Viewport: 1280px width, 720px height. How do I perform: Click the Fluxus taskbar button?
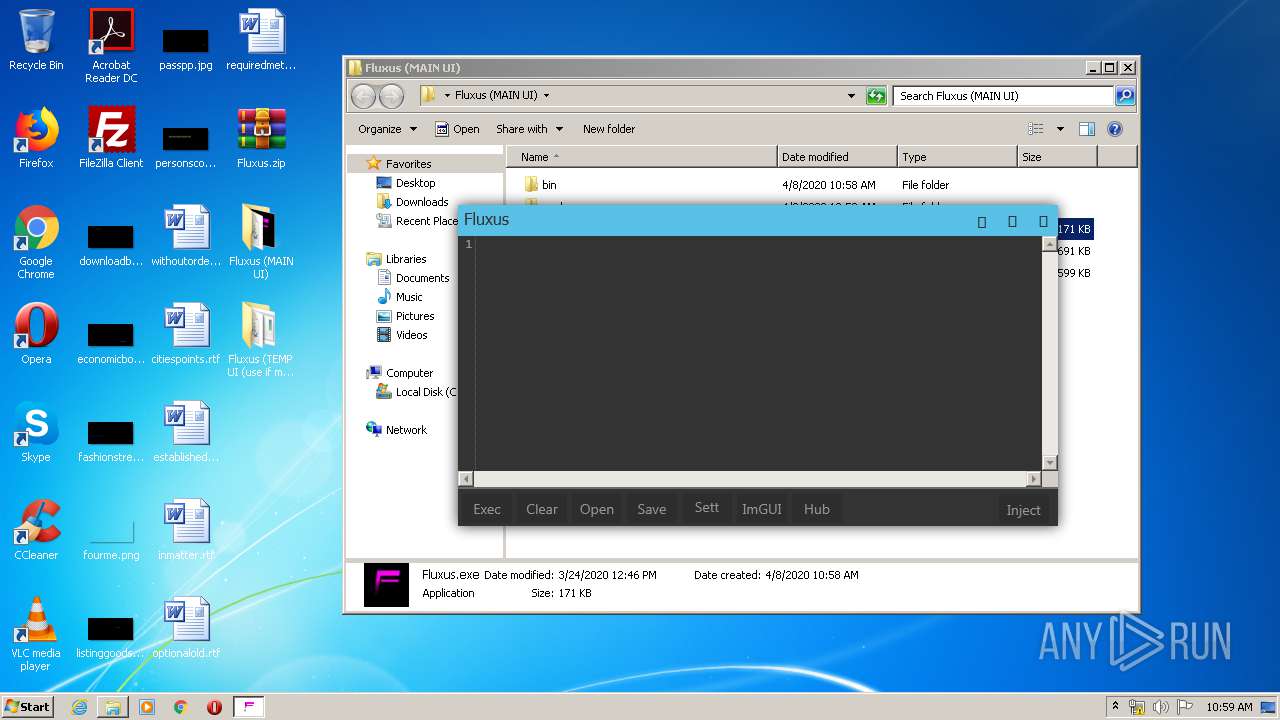click(249, 707)
